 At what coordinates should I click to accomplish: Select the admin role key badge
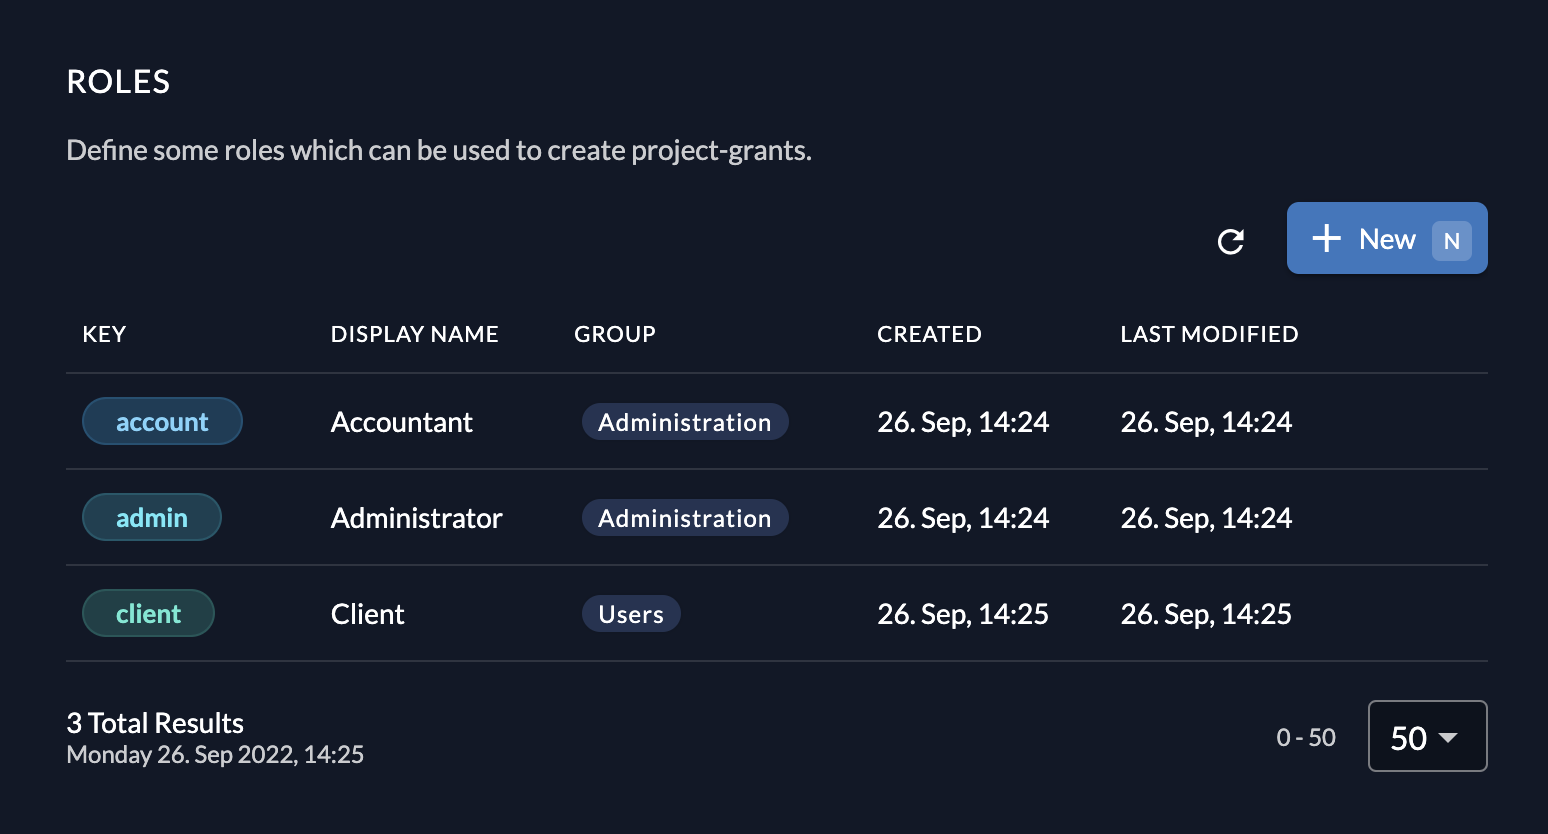click(x=152, y=518)
